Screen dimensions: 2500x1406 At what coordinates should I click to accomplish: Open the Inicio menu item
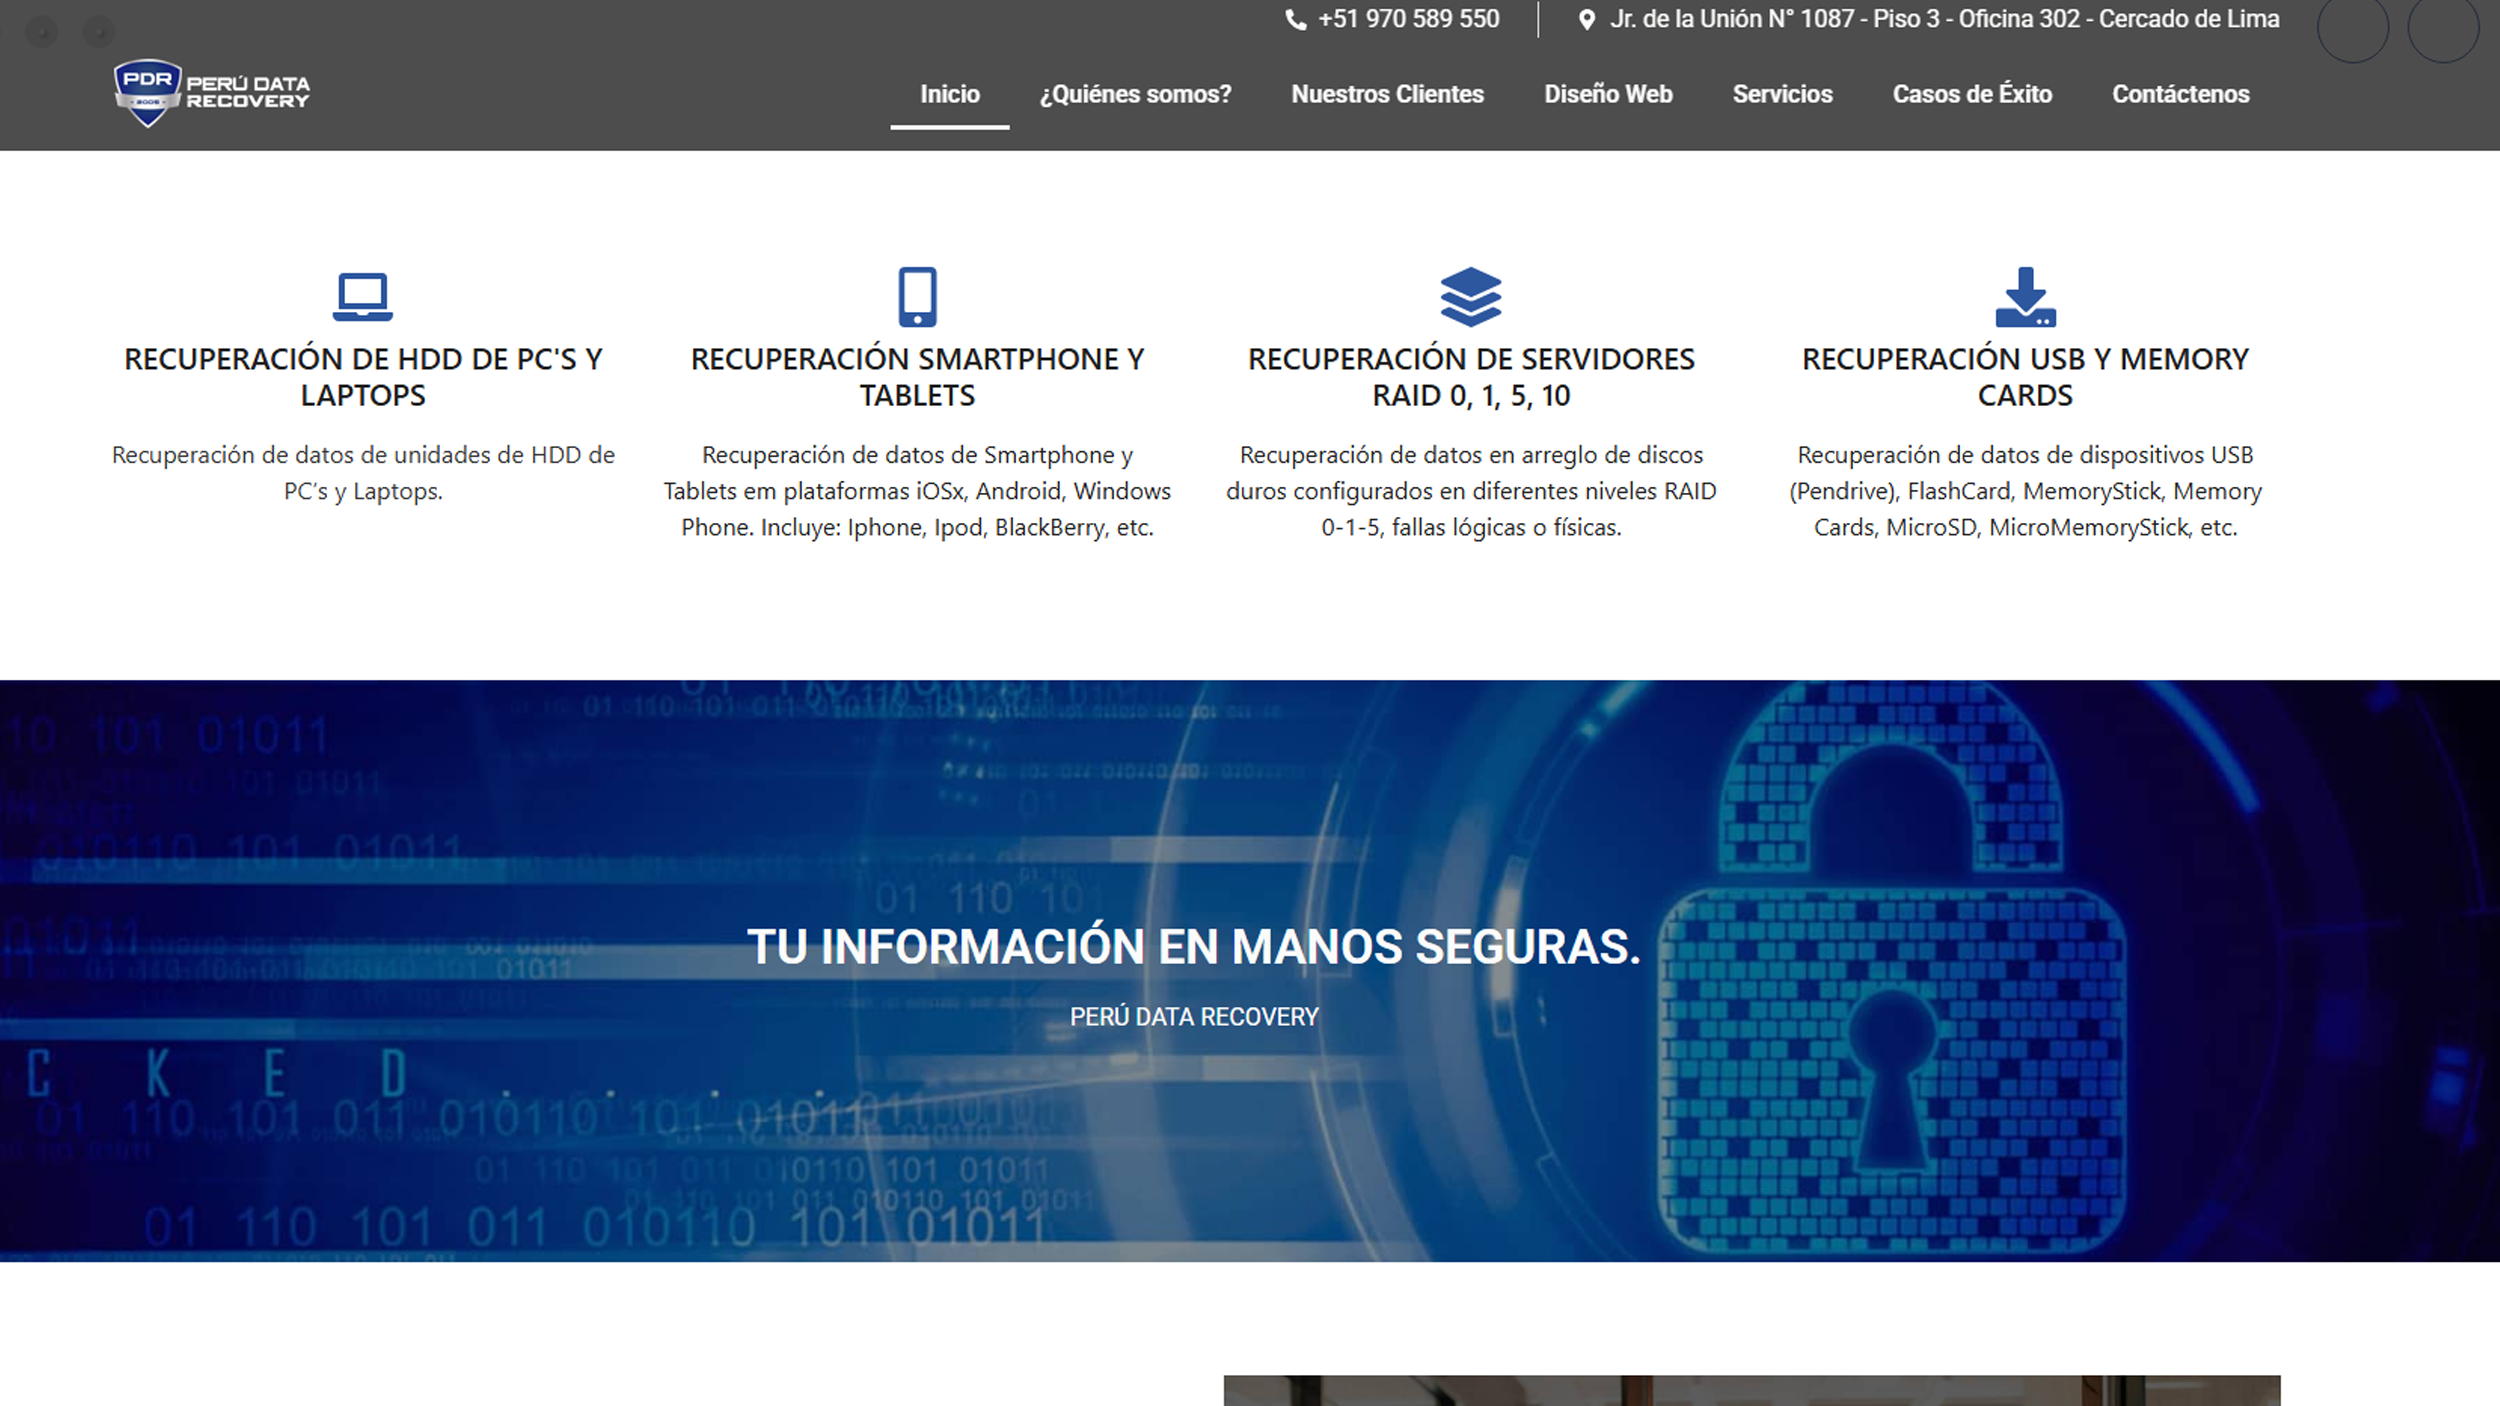pyautogui.click(x=948, y=94)
